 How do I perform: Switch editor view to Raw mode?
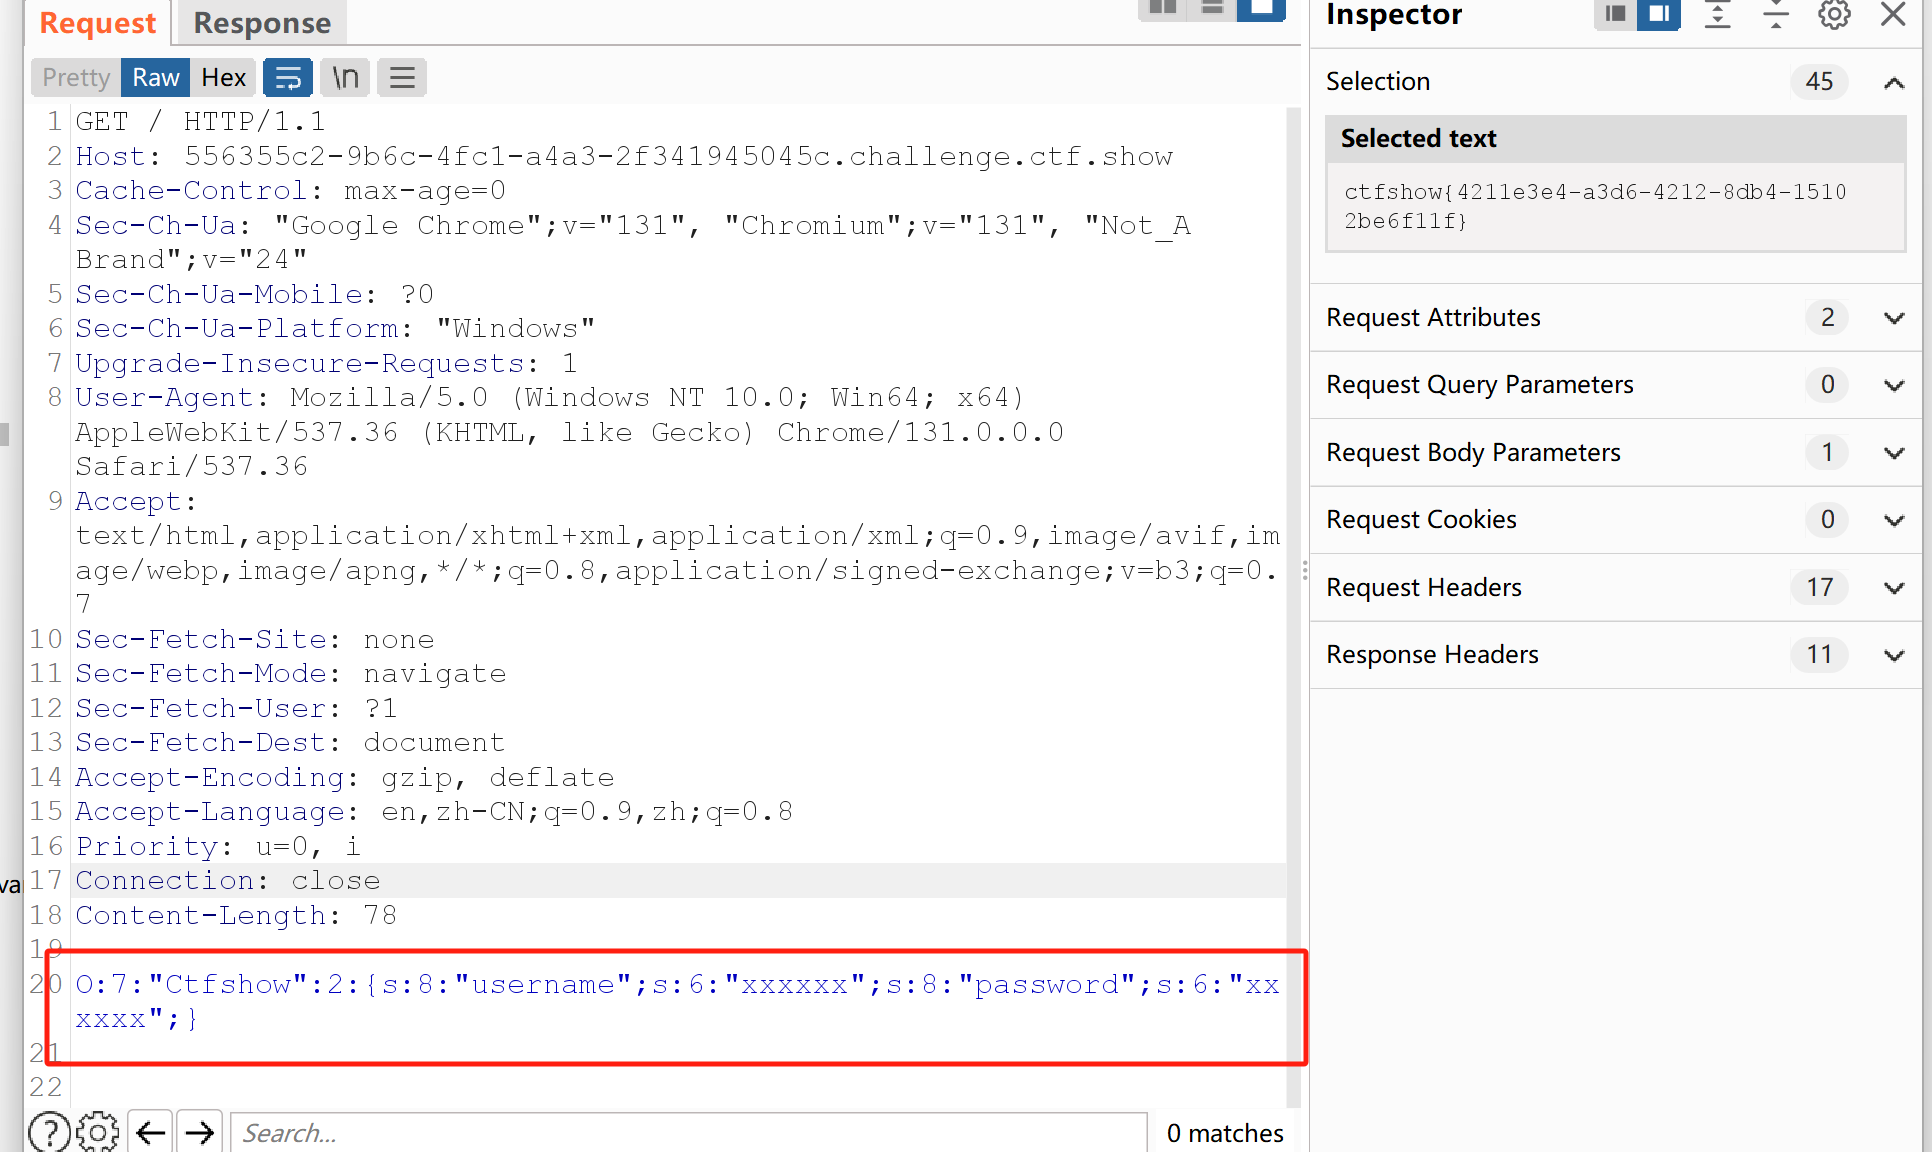point(155,78)
